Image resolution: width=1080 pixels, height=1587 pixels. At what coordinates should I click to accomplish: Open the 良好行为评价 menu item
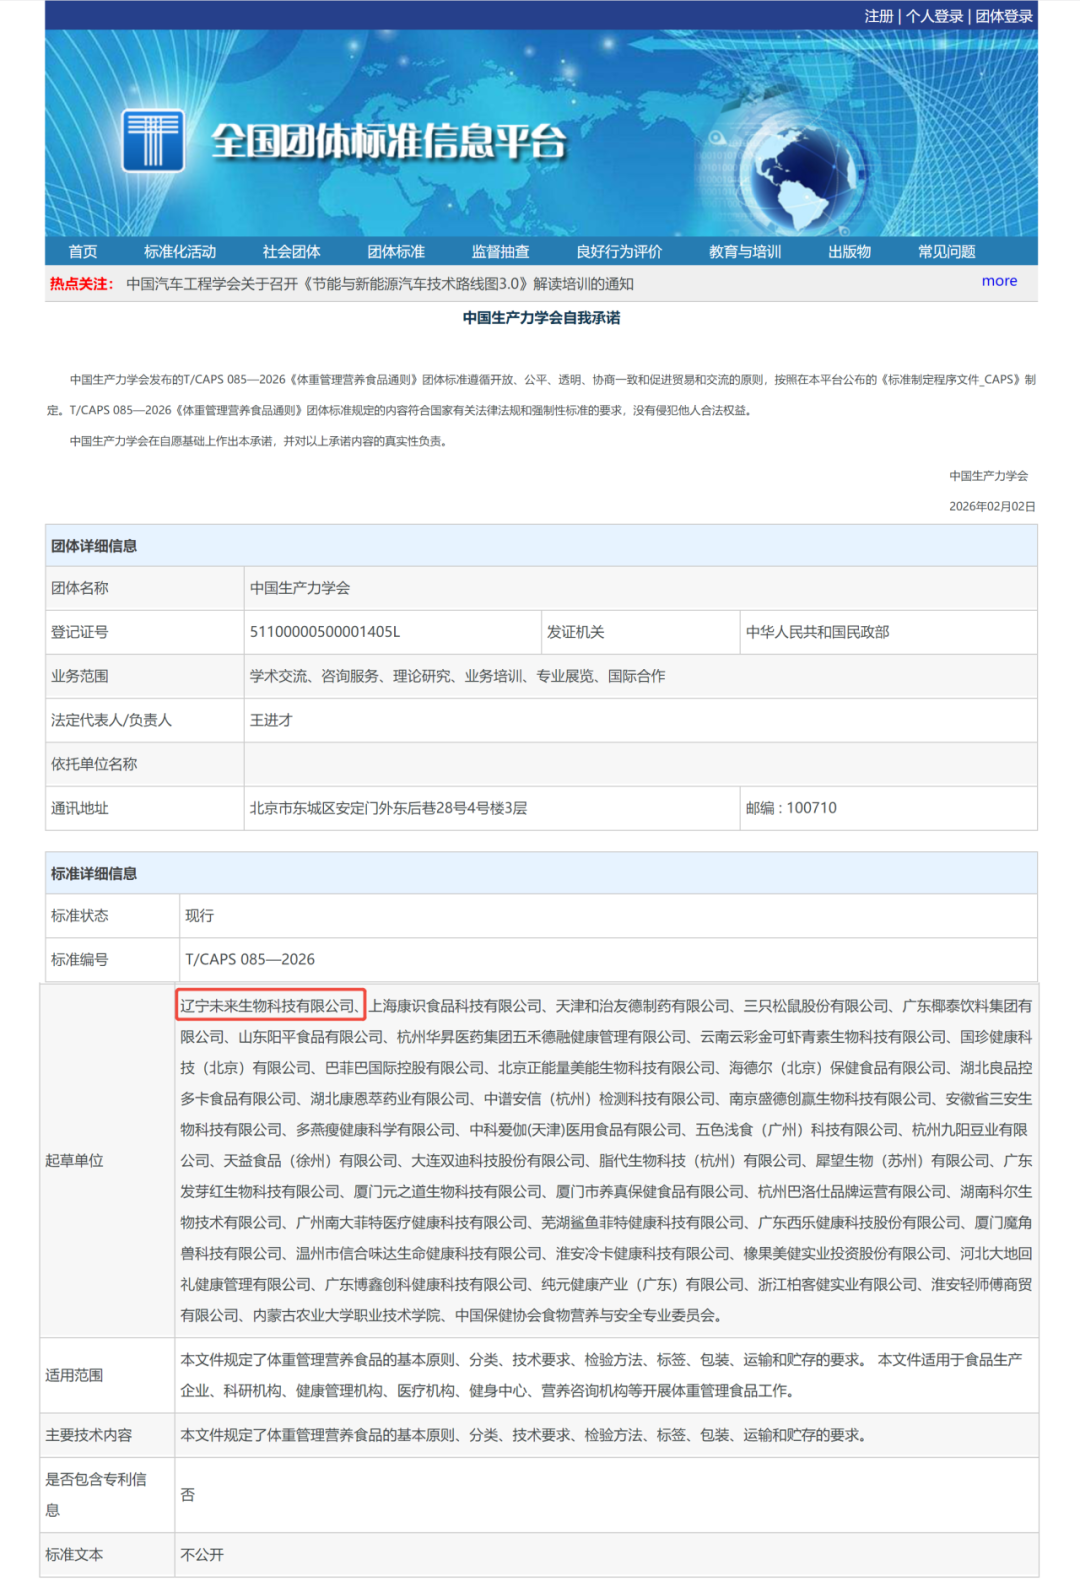pyautogui.click(x=619, y=252)
